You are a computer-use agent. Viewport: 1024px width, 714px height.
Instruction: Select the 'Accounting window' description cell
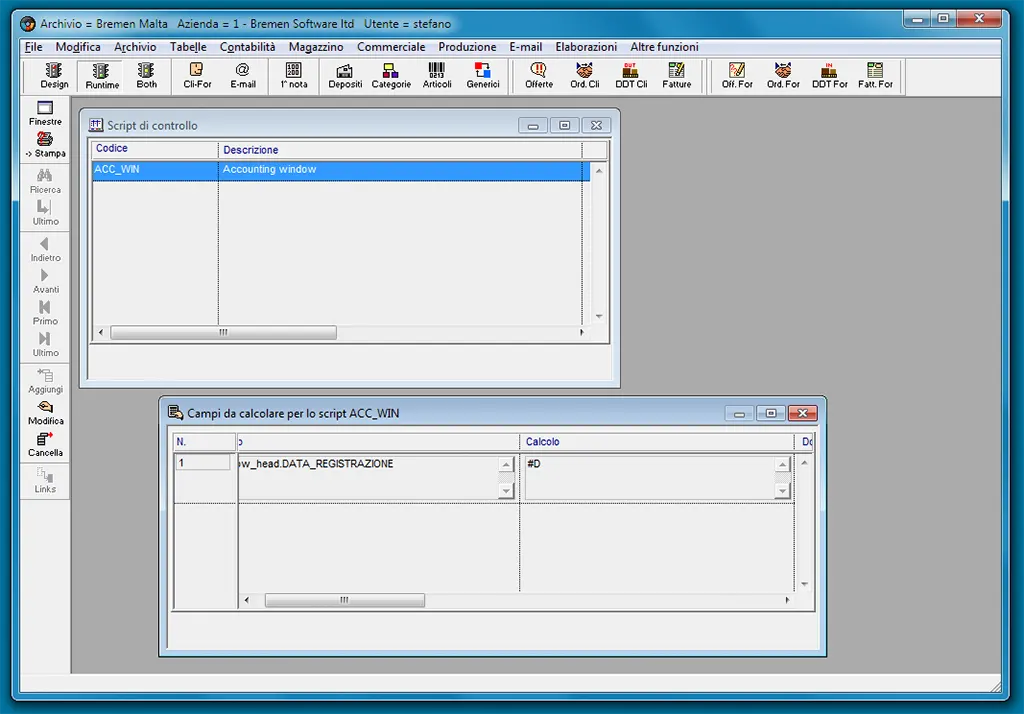tap(400, 170)
